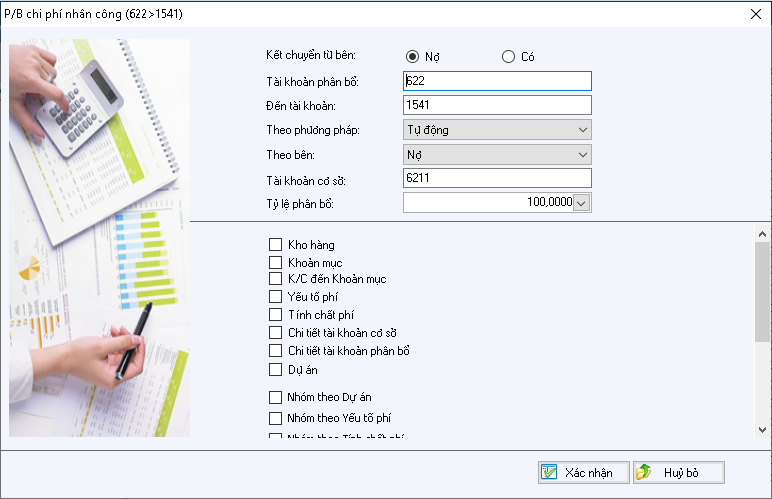Image resolution: width=772 pixels, height=499 pixels.
Task: Open the Theo phương pháp dropdown
Action: point(497,130)
